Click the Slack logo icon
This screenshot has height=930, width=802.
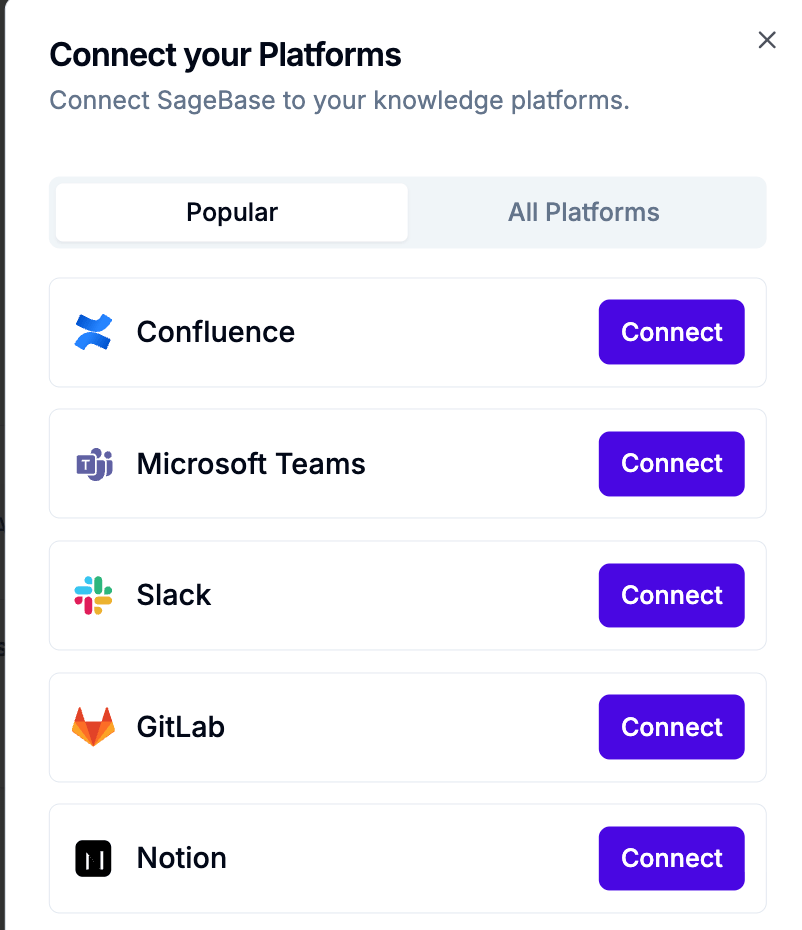tap(92, 595)
